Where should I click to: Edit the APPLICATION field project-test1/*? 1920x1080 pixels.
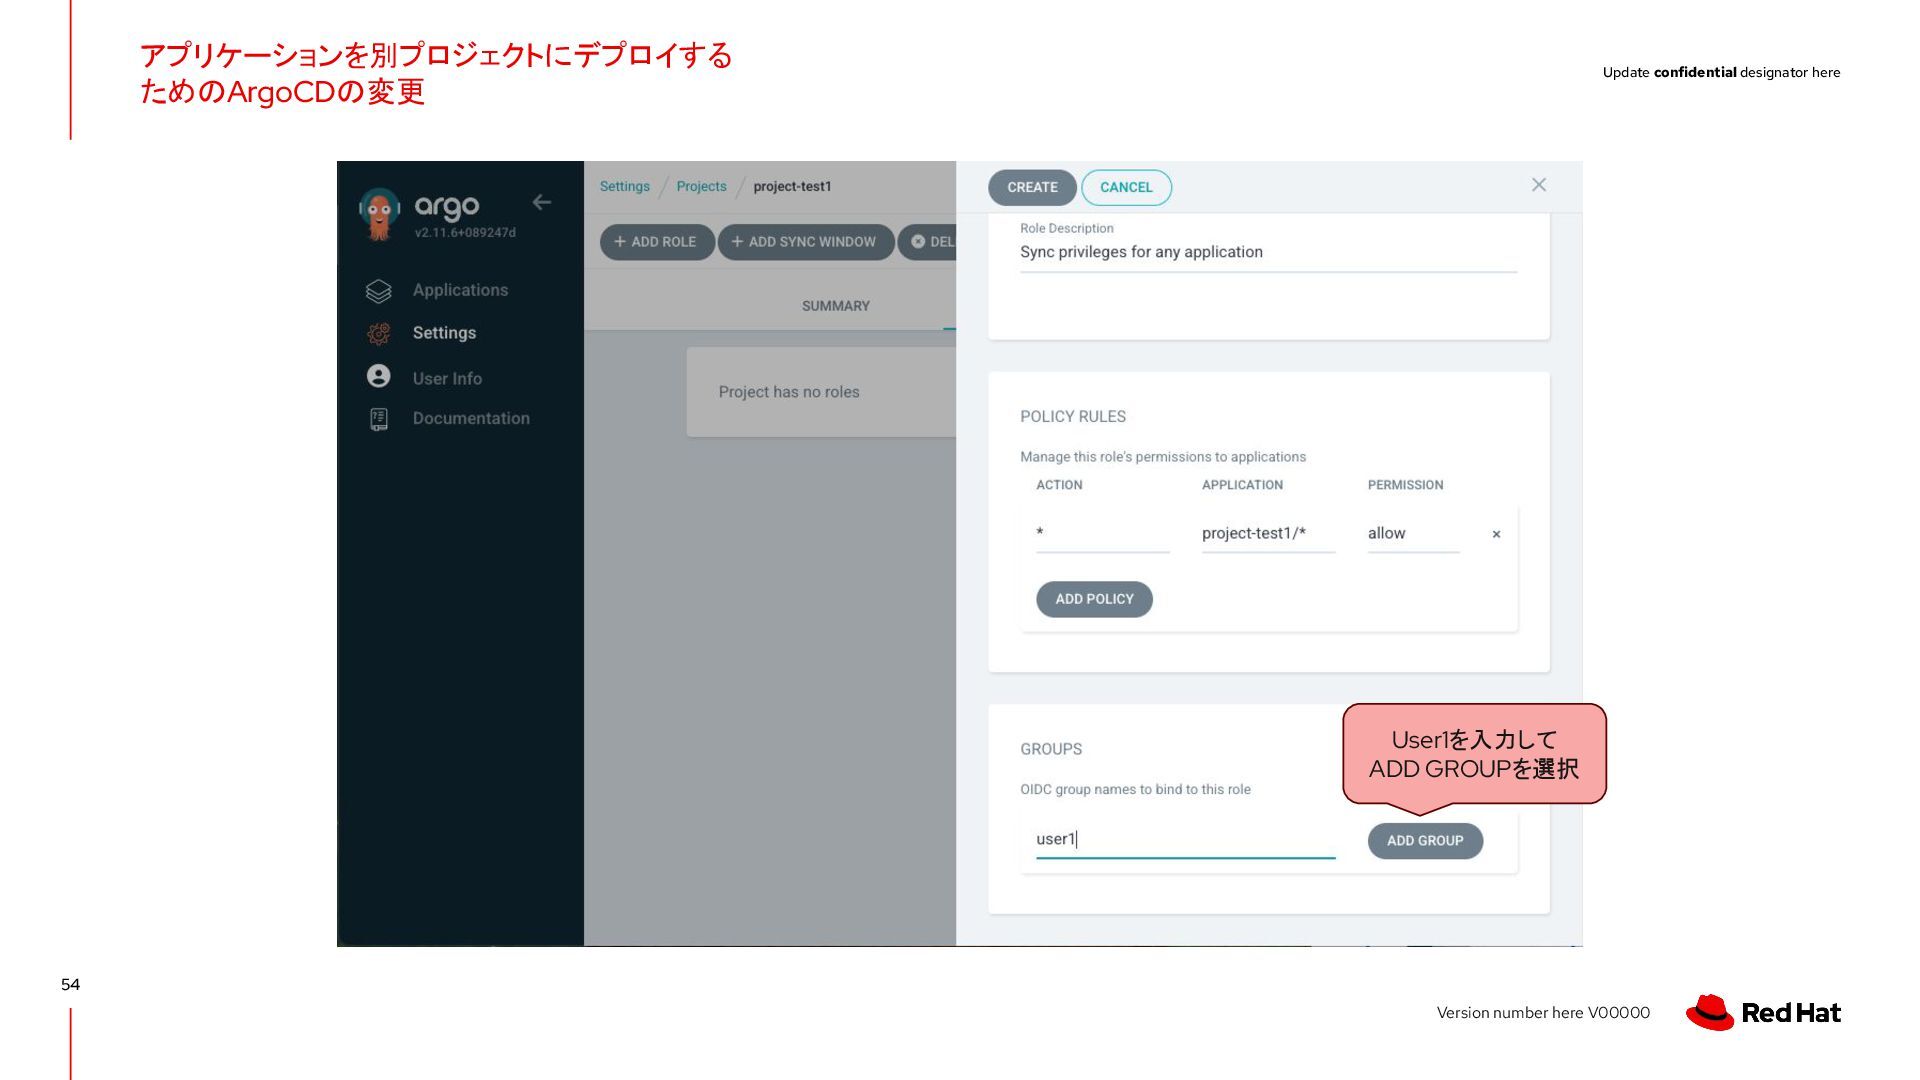(1268, 534)
